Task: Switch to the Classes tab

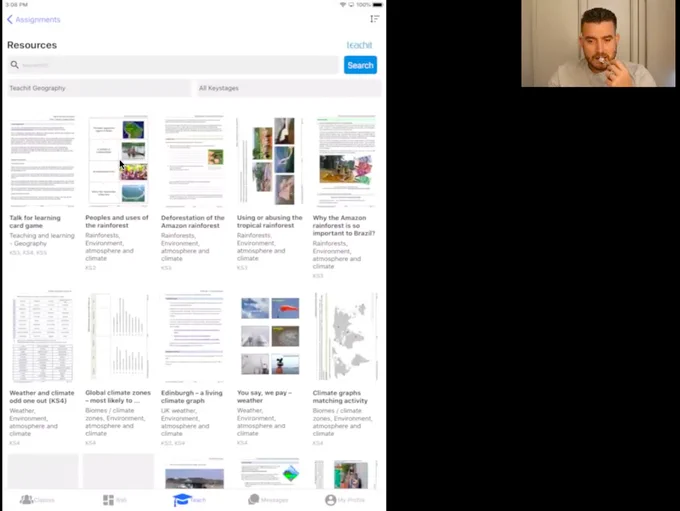Action: click(37, 500)
